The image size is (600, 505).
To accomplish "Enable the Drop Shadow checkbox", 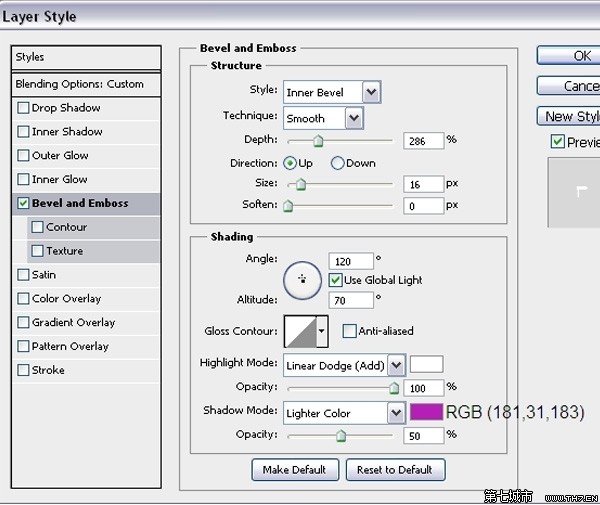I will pyautogui.click(x=24, y=108).
